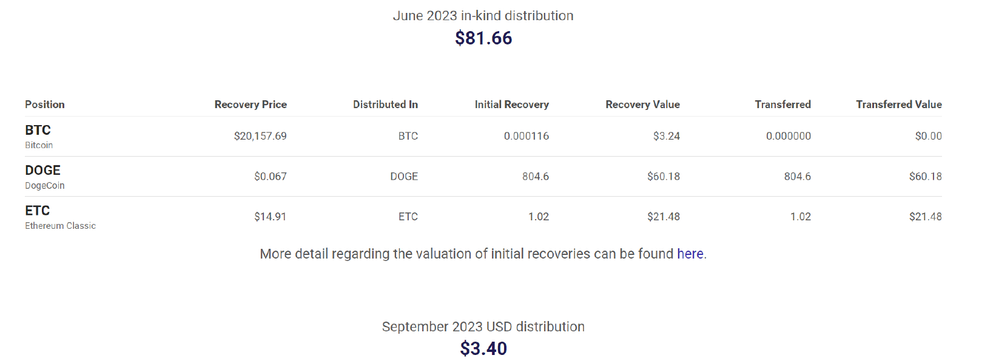Click the DOGE position name

click(x=42, y=171)
